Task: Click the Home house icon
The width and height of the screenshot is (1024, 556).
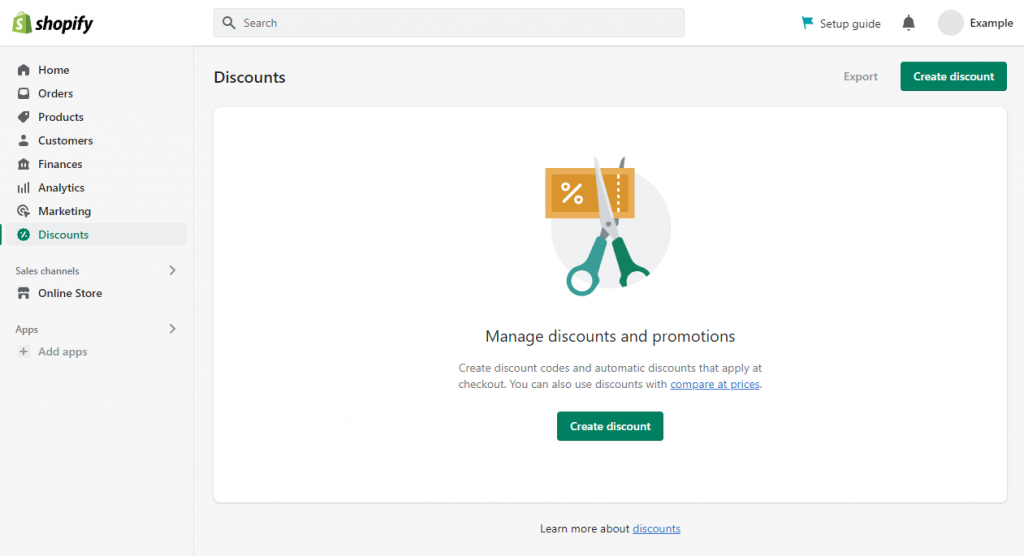Action: (24, 70)
